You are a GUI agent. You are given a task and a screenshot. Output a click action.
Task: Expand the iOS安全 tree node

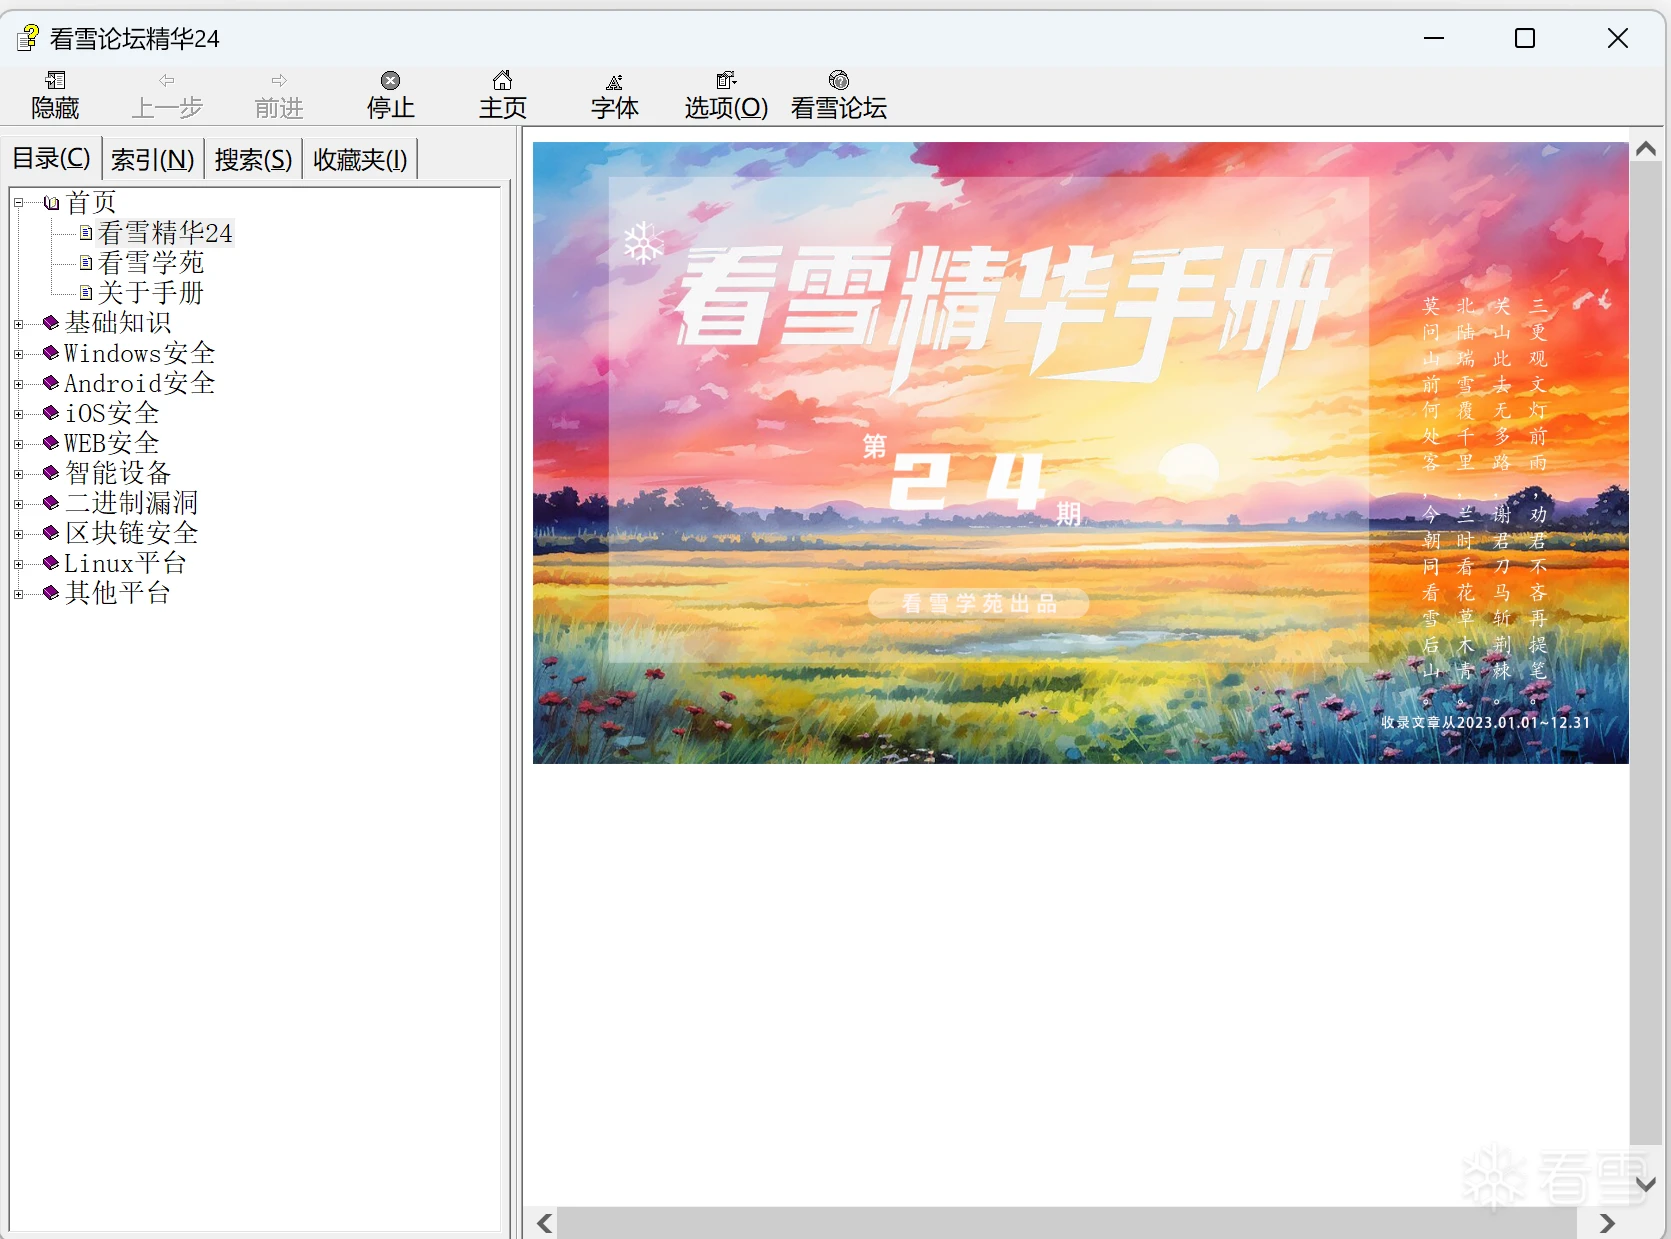click(x=18, y=414)
